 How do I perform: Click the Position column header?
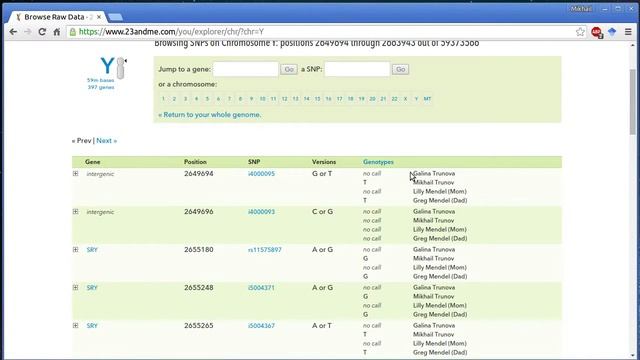195,162
